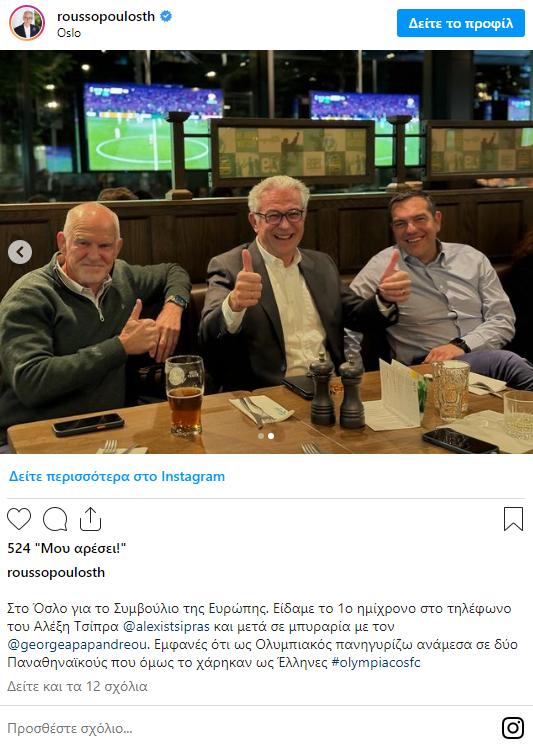Select the second carousel dot indicator
This screenshot has height=747, width=533.
(271, 436)
